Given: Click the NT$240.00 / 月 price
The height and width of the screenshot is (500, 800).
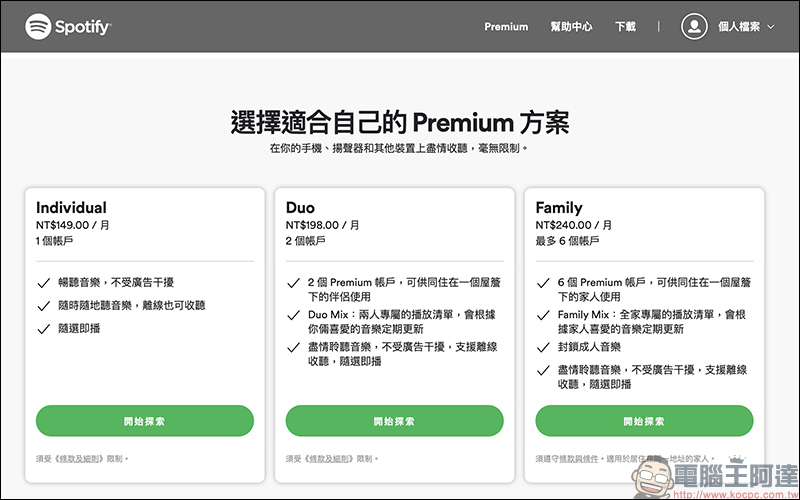Looking at the screenshot, I should [574, 225].
